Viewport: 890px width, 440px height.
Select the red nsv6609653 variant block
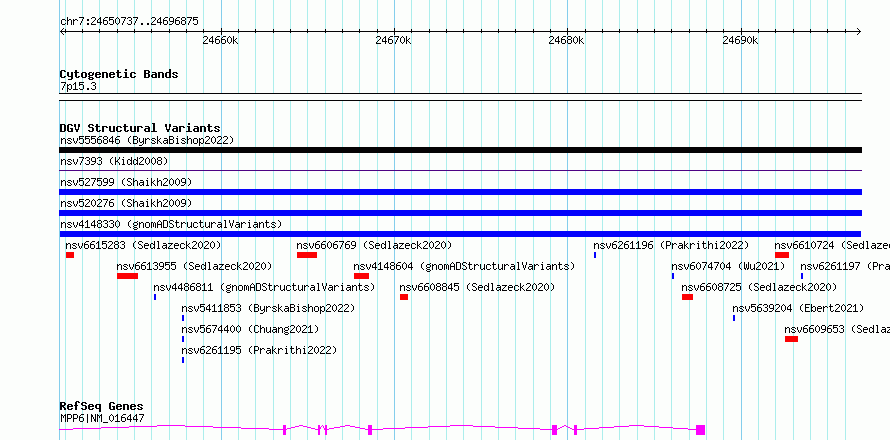pyautogui.click(x=792, y=339)
